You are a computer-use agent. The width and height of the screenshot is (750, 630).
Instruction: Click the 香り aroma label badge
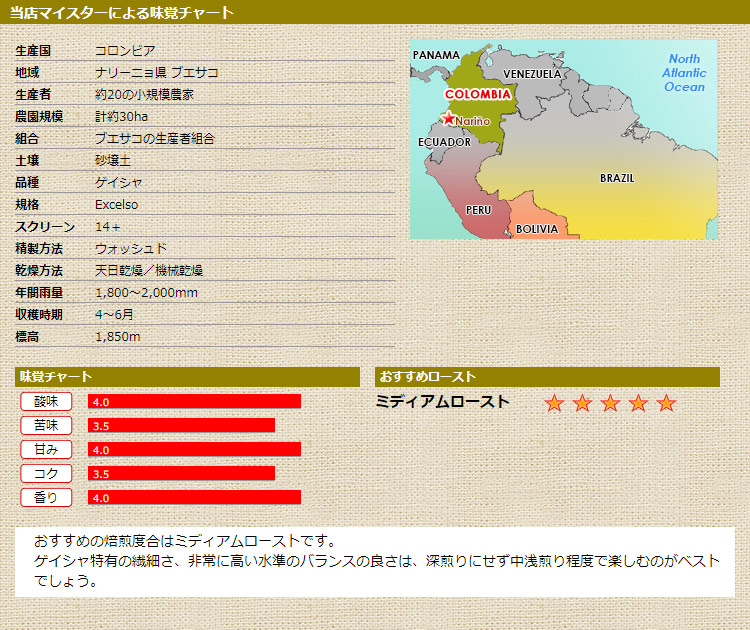click(46, 497)
